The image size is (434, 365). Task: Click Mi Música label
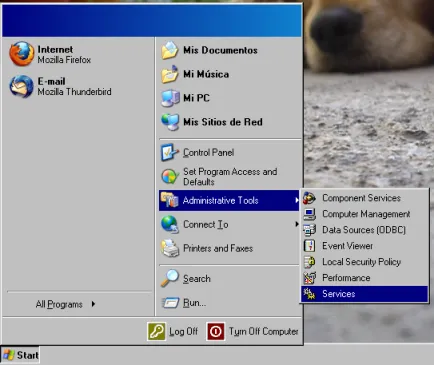tap(206, 74)
